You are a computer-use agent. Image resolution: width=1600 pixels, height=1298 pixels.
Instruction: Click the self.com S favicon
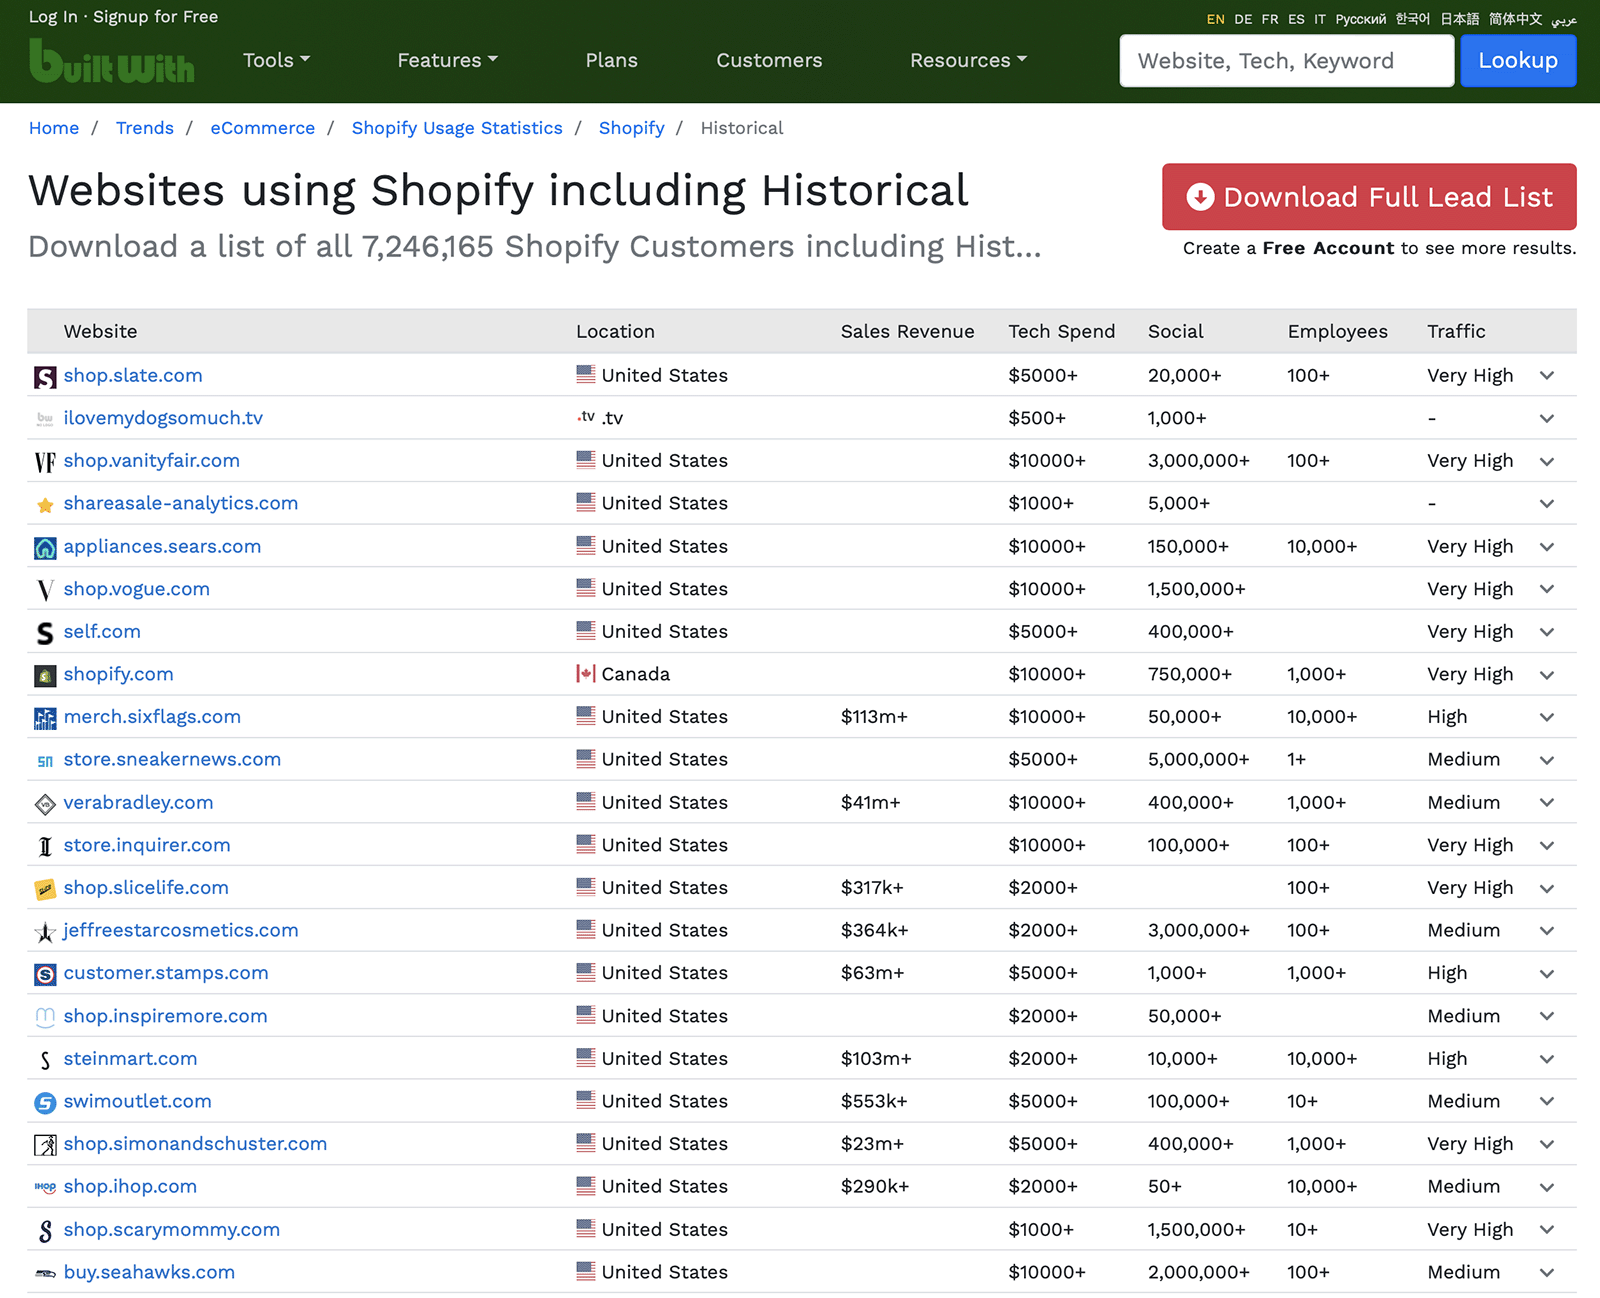[45, 633]
